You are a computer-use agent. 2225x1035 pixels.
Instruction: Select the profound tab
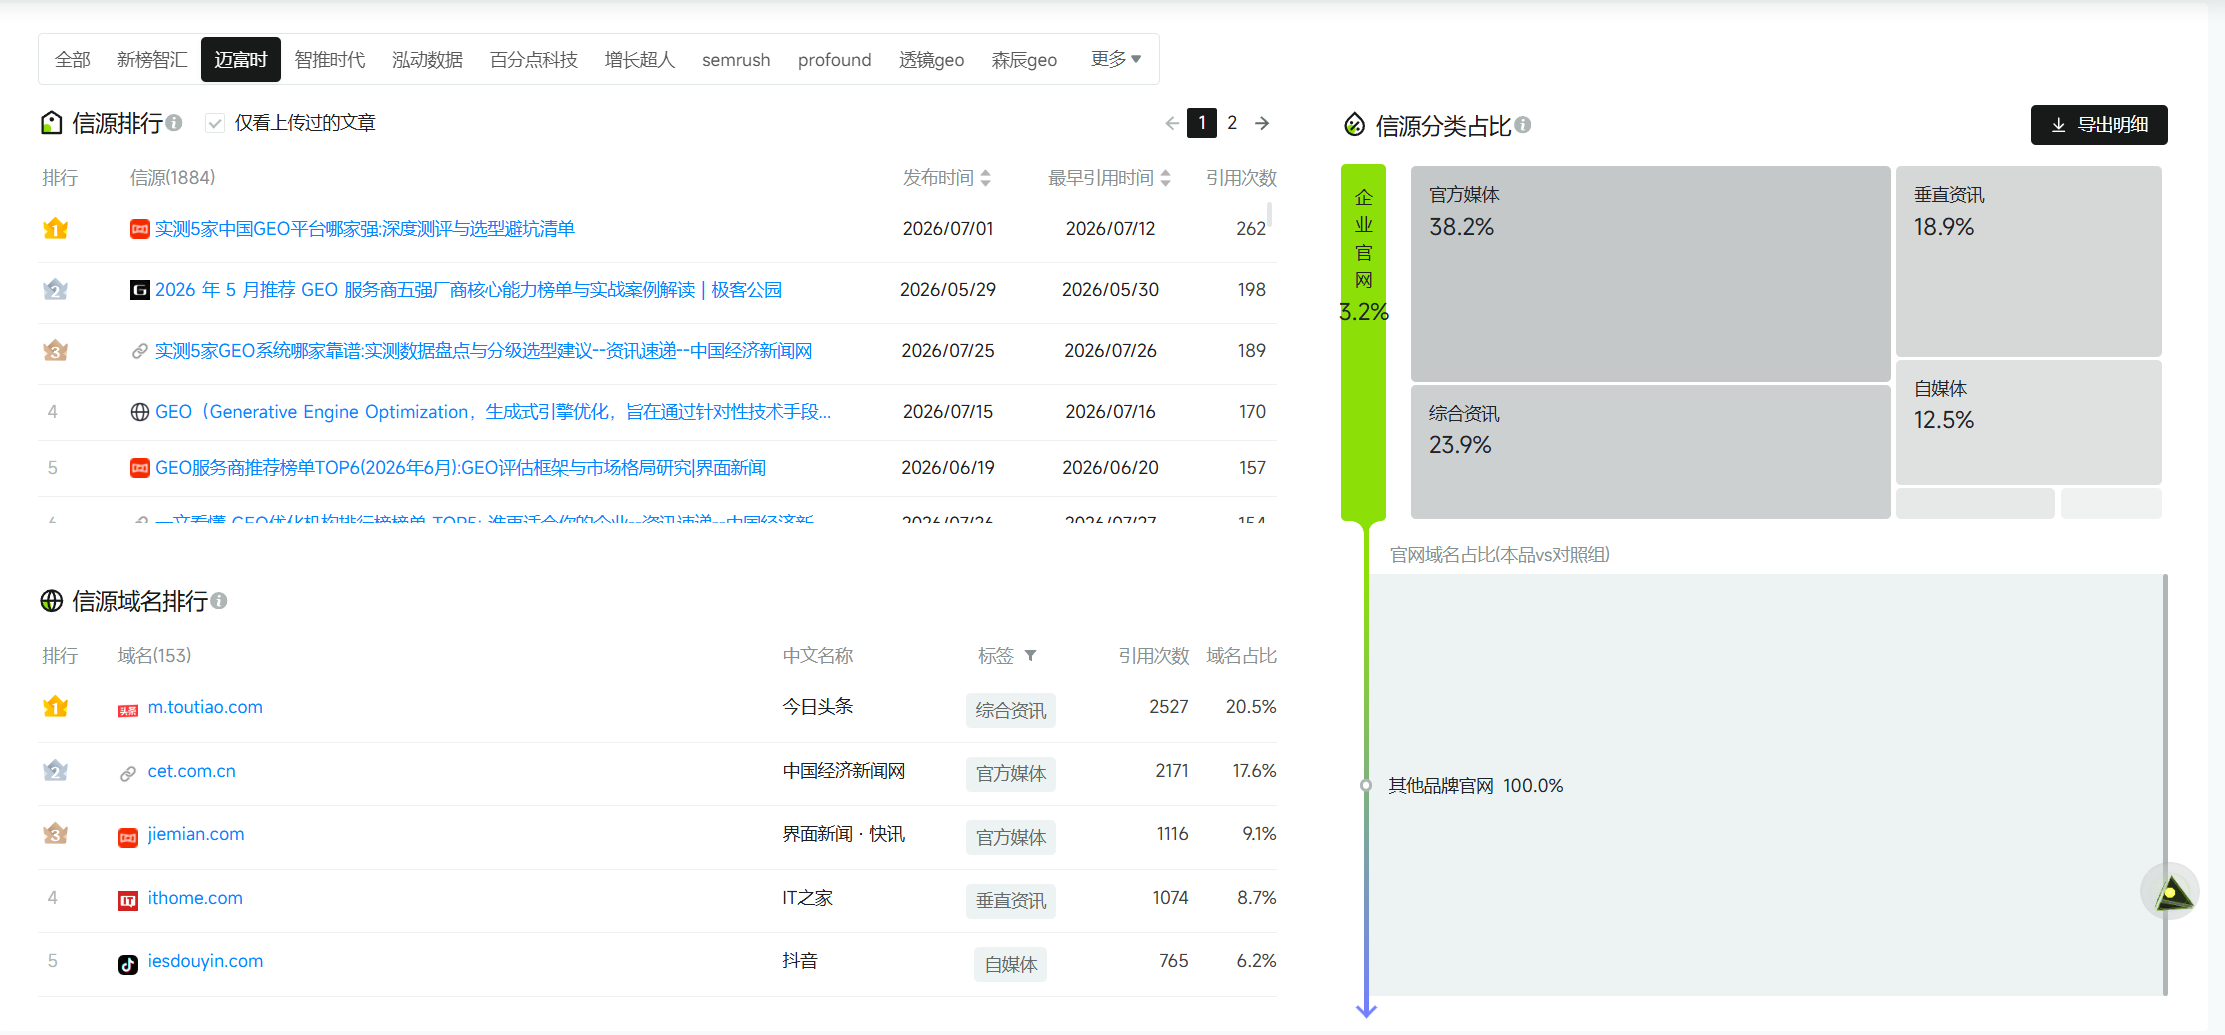click(835, 60)
